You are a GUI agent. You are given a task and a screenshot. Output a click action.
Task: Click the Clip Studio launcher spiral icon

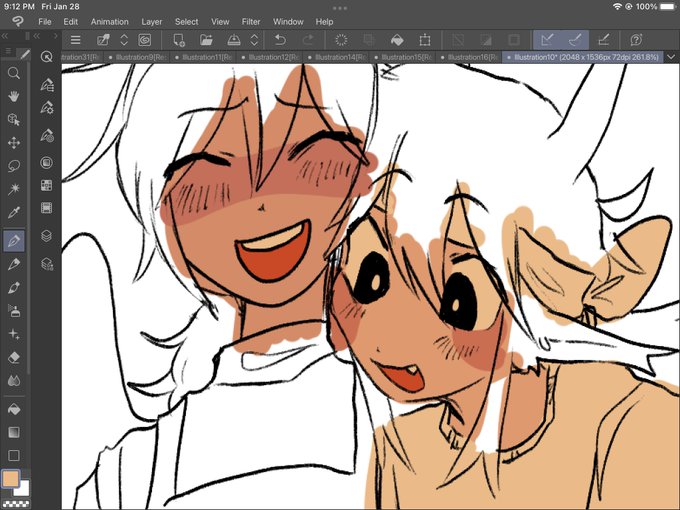(144, 40)
